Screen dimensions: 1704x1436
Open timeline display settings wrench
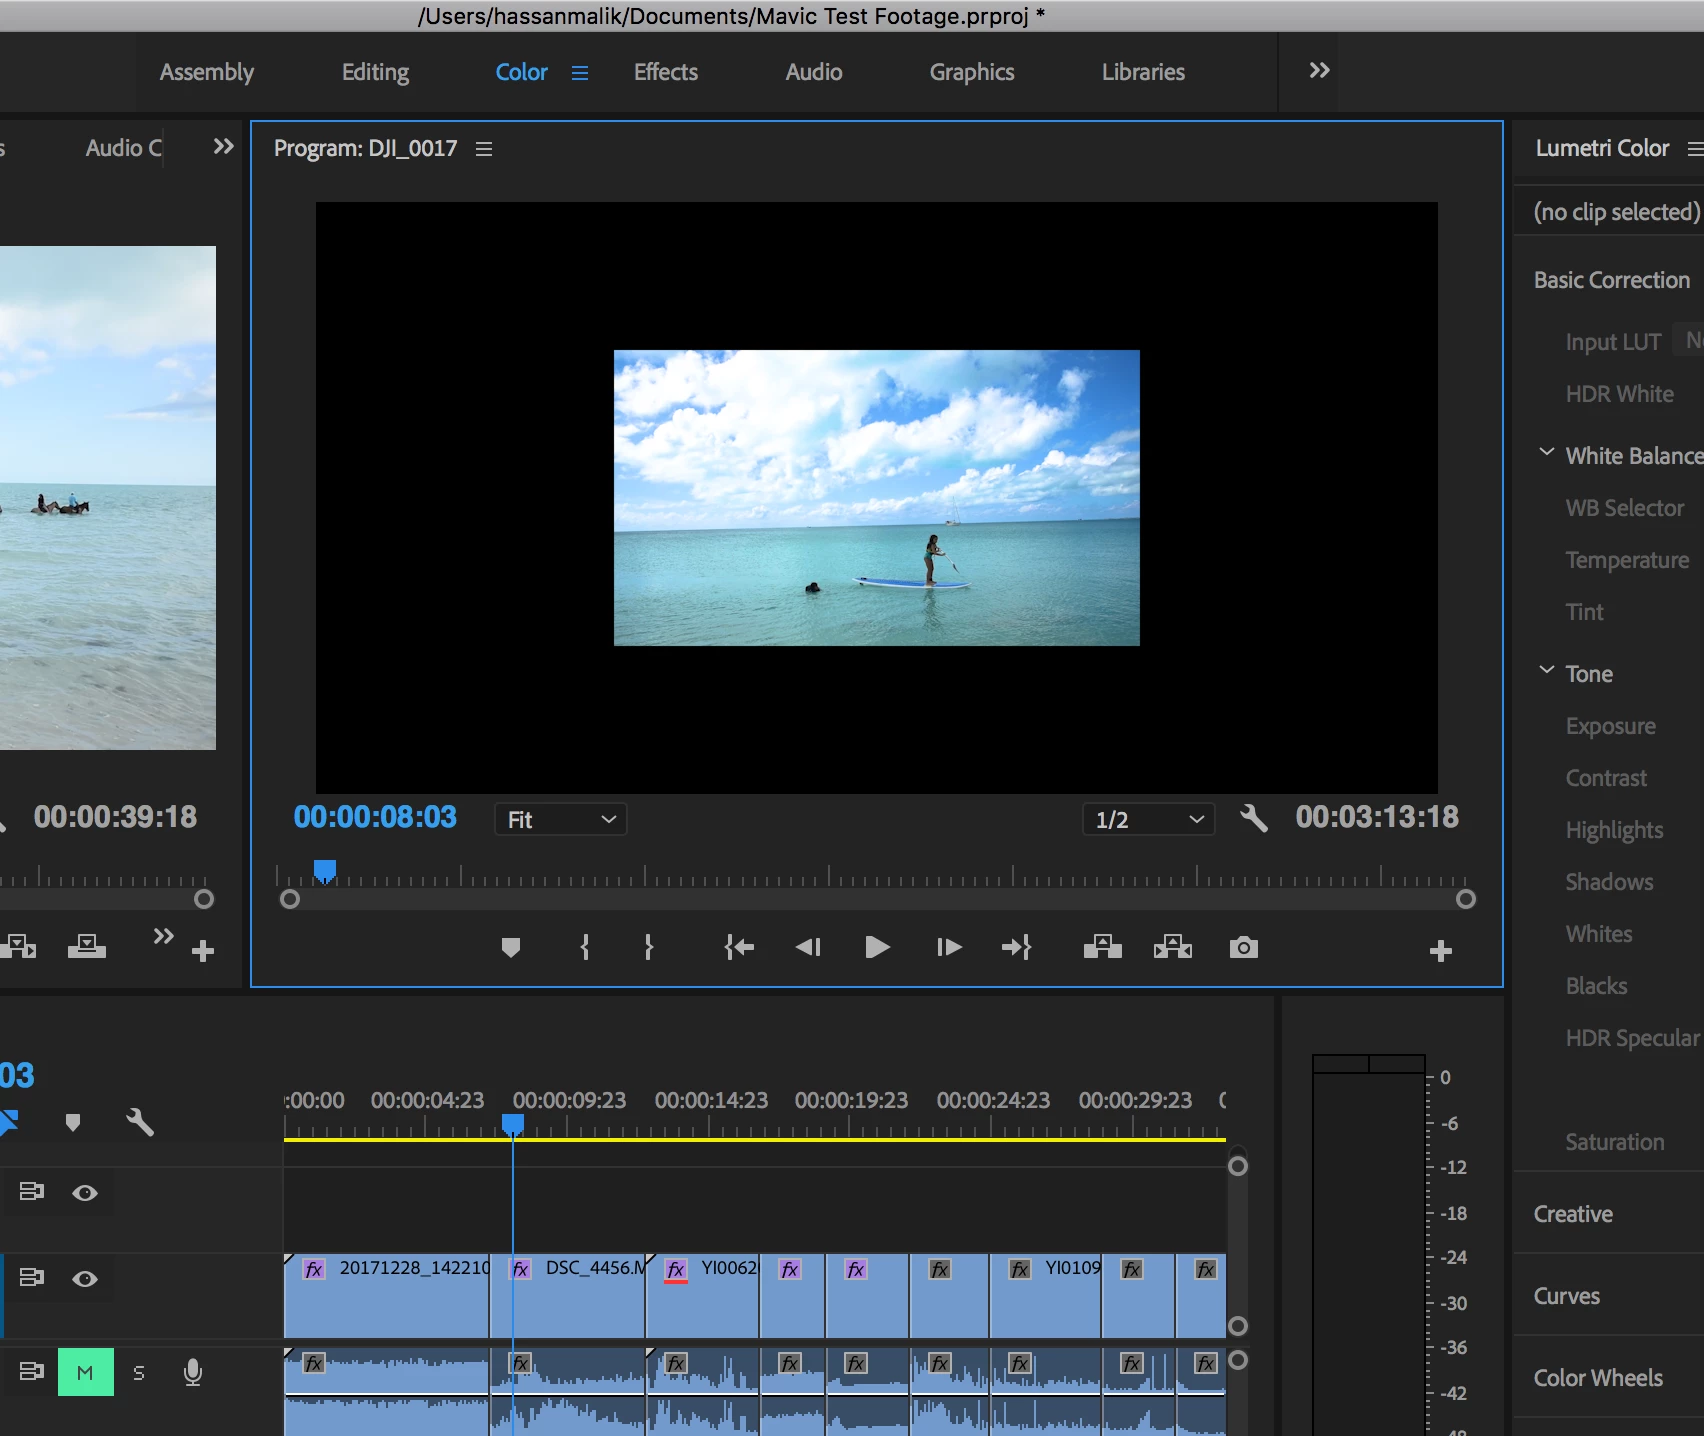coord(140,1122)
